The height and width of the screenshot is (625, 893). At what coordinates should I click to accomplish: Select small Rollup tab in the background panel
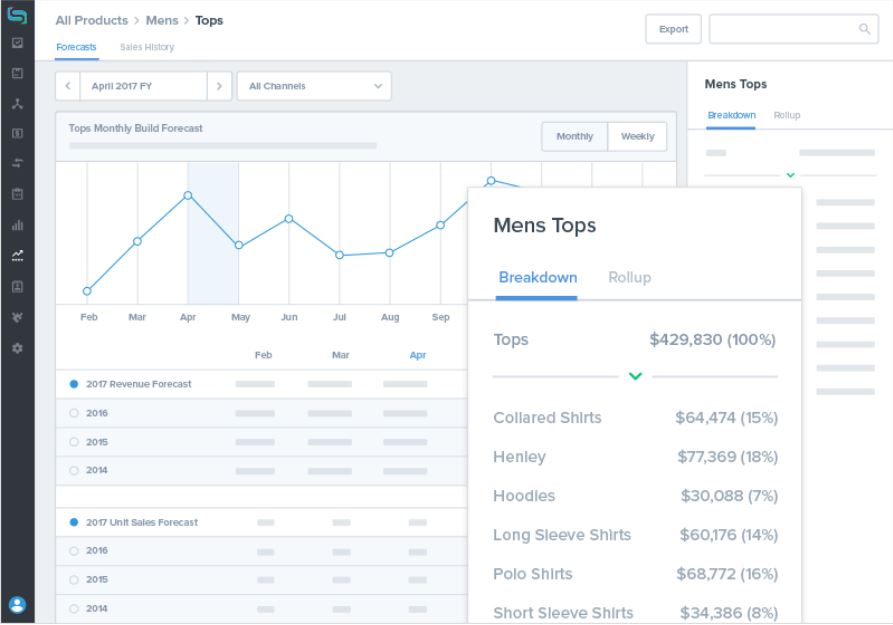pos(787,115)
